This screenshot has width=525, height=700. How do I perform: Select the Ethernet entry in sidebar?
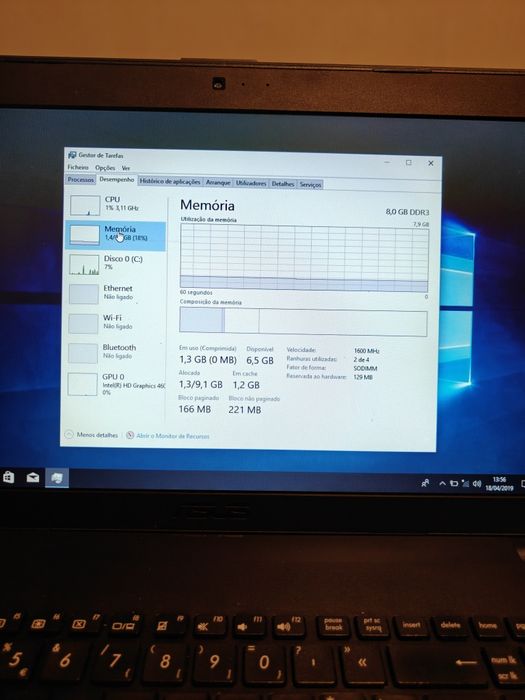click(x=116, y=294)
